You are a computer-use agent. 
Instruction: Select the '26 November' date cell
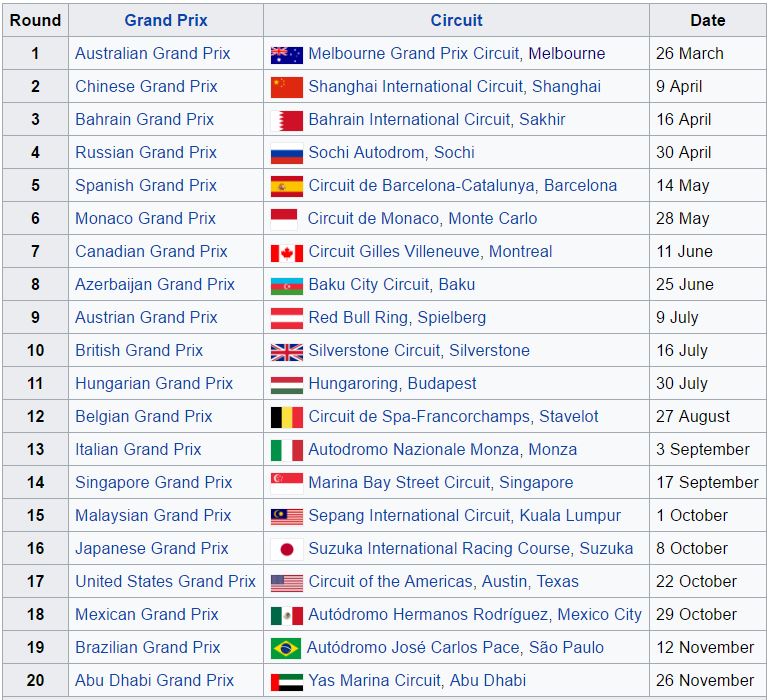pyautogui.click(x=707, y=679)
